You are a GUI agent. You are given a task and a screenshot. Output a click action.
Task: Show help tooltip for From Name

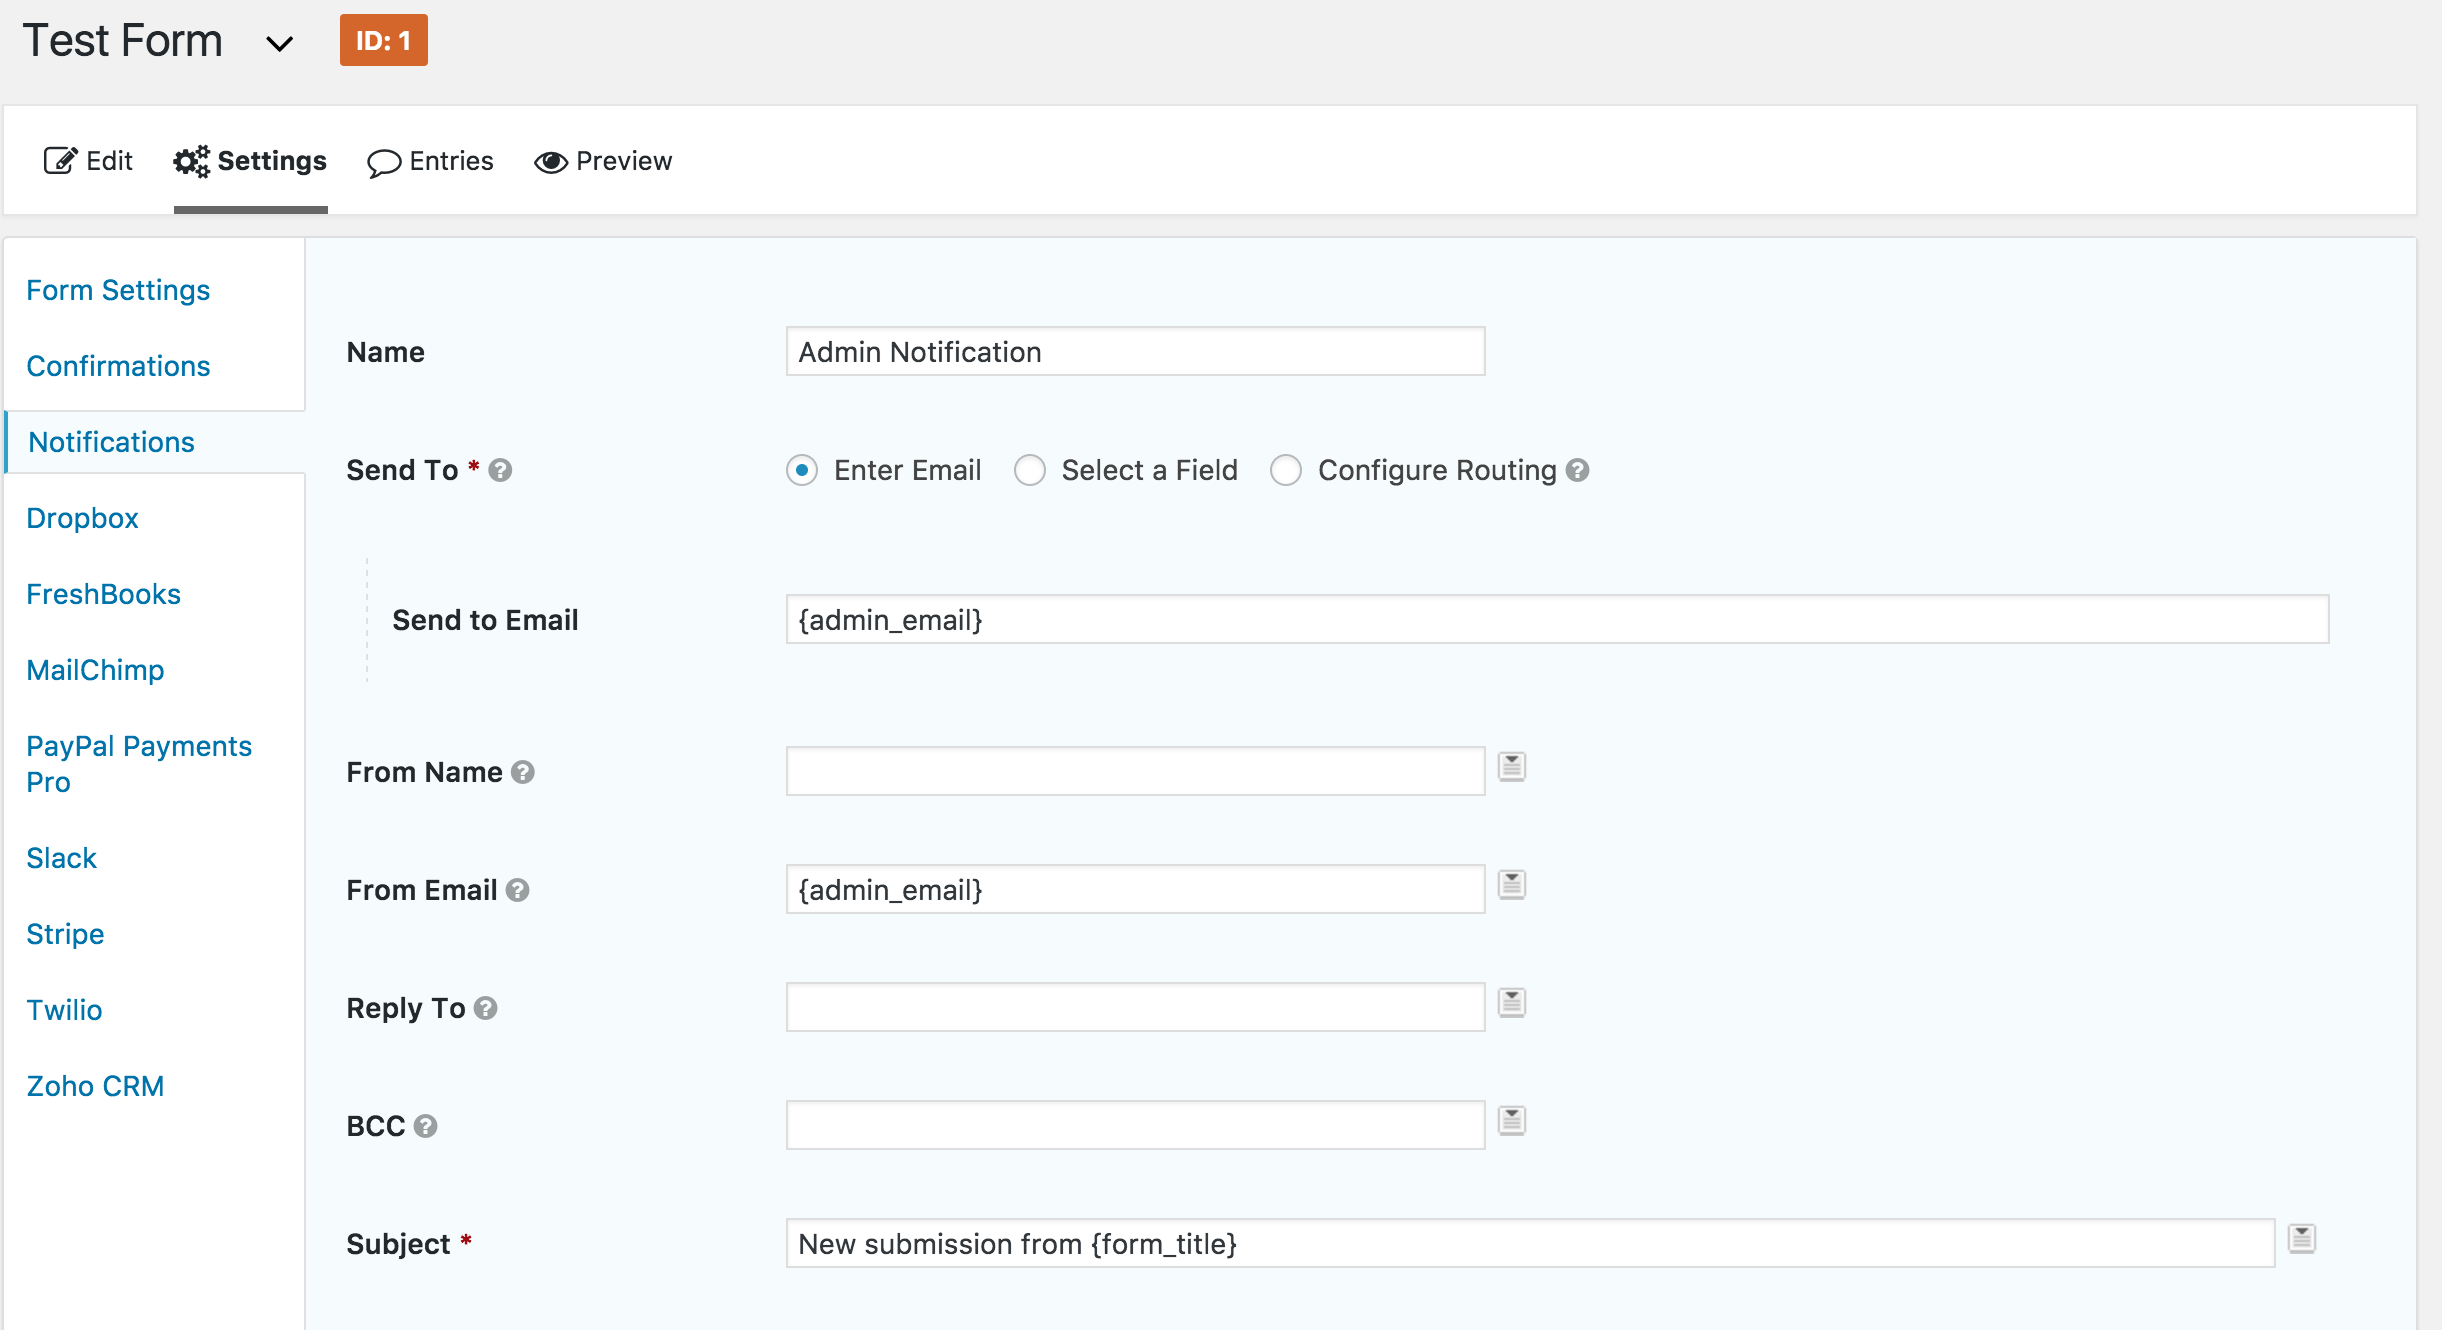point(522,772)
